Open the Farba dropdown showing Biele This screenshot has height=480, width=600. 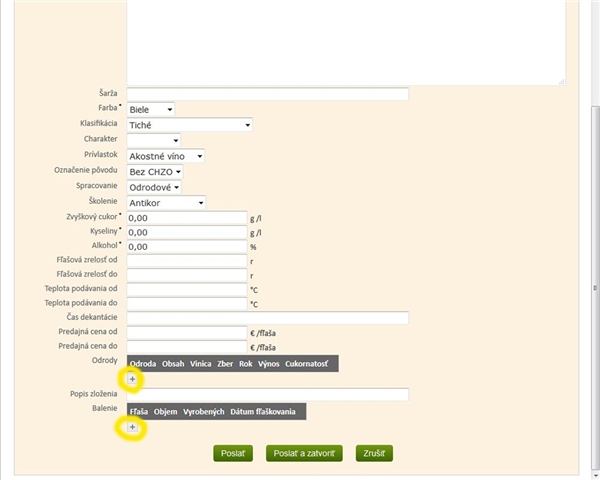click(151, 109)
